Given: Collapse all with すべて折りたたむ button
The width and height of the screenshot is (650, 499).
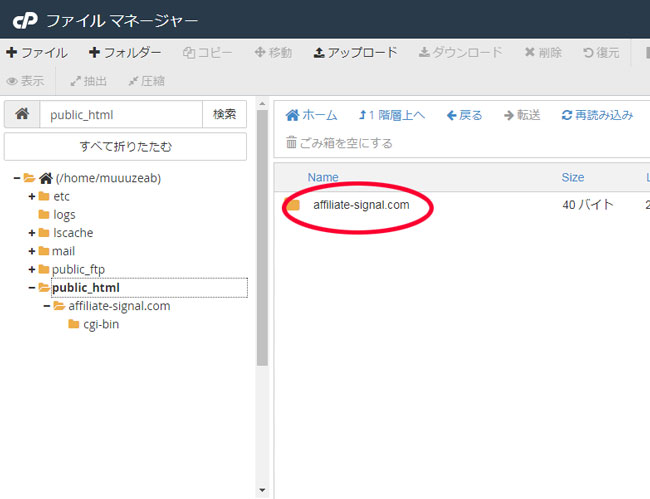Looking at the screenshot, I should click(125, 146).
